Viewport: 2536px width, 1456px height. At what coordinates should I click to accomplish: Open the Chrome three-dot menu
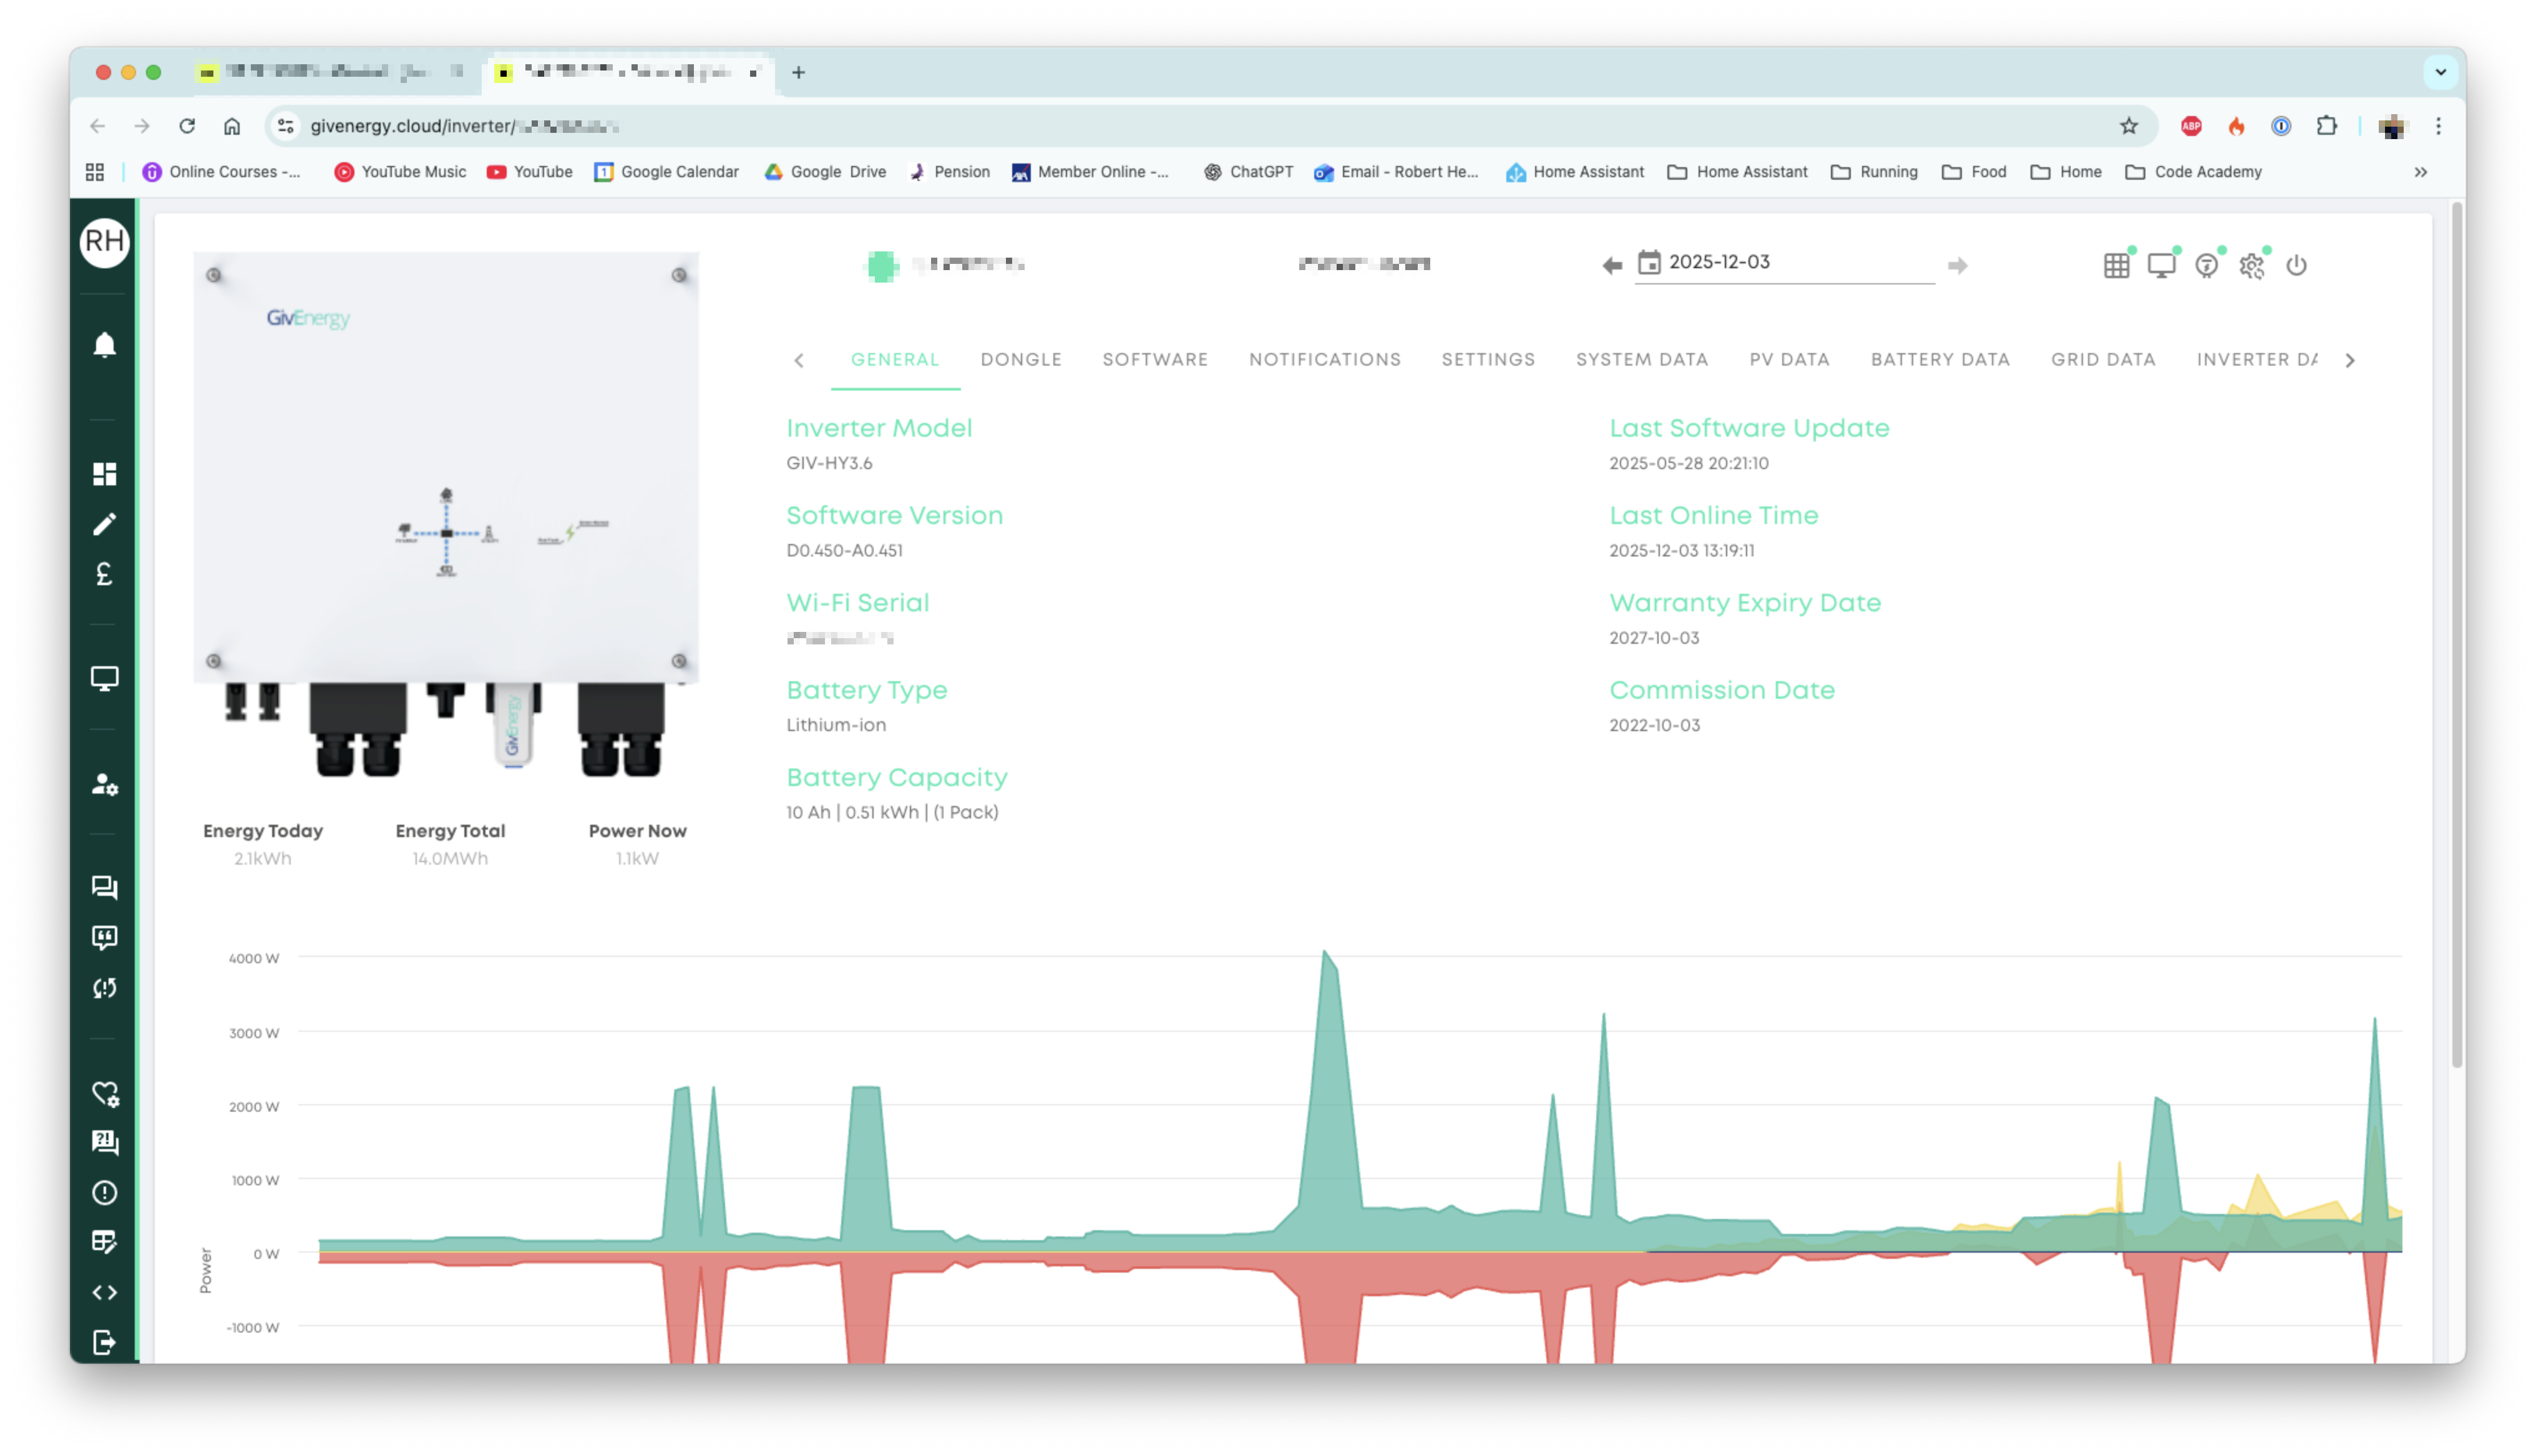click(2438, 126)
